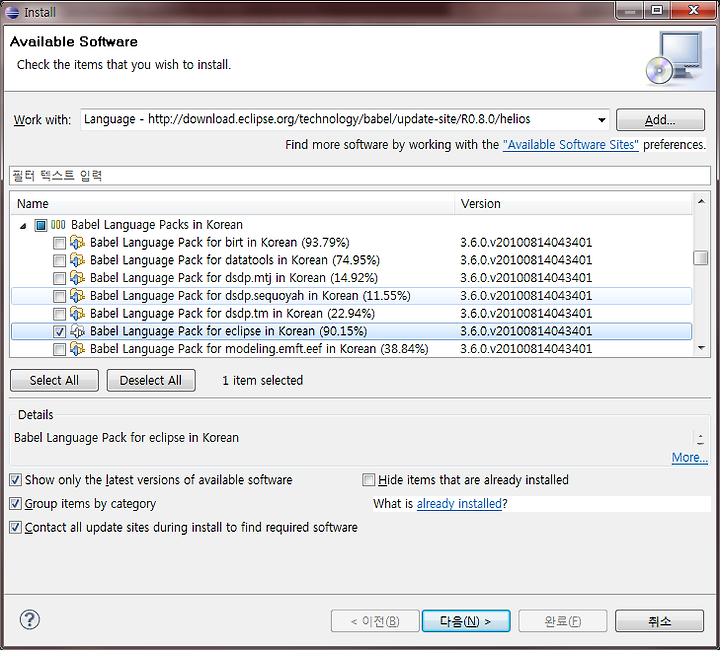Toggle Show only the latest versions checkbox

pyautogui.click(x=15, y=480)
